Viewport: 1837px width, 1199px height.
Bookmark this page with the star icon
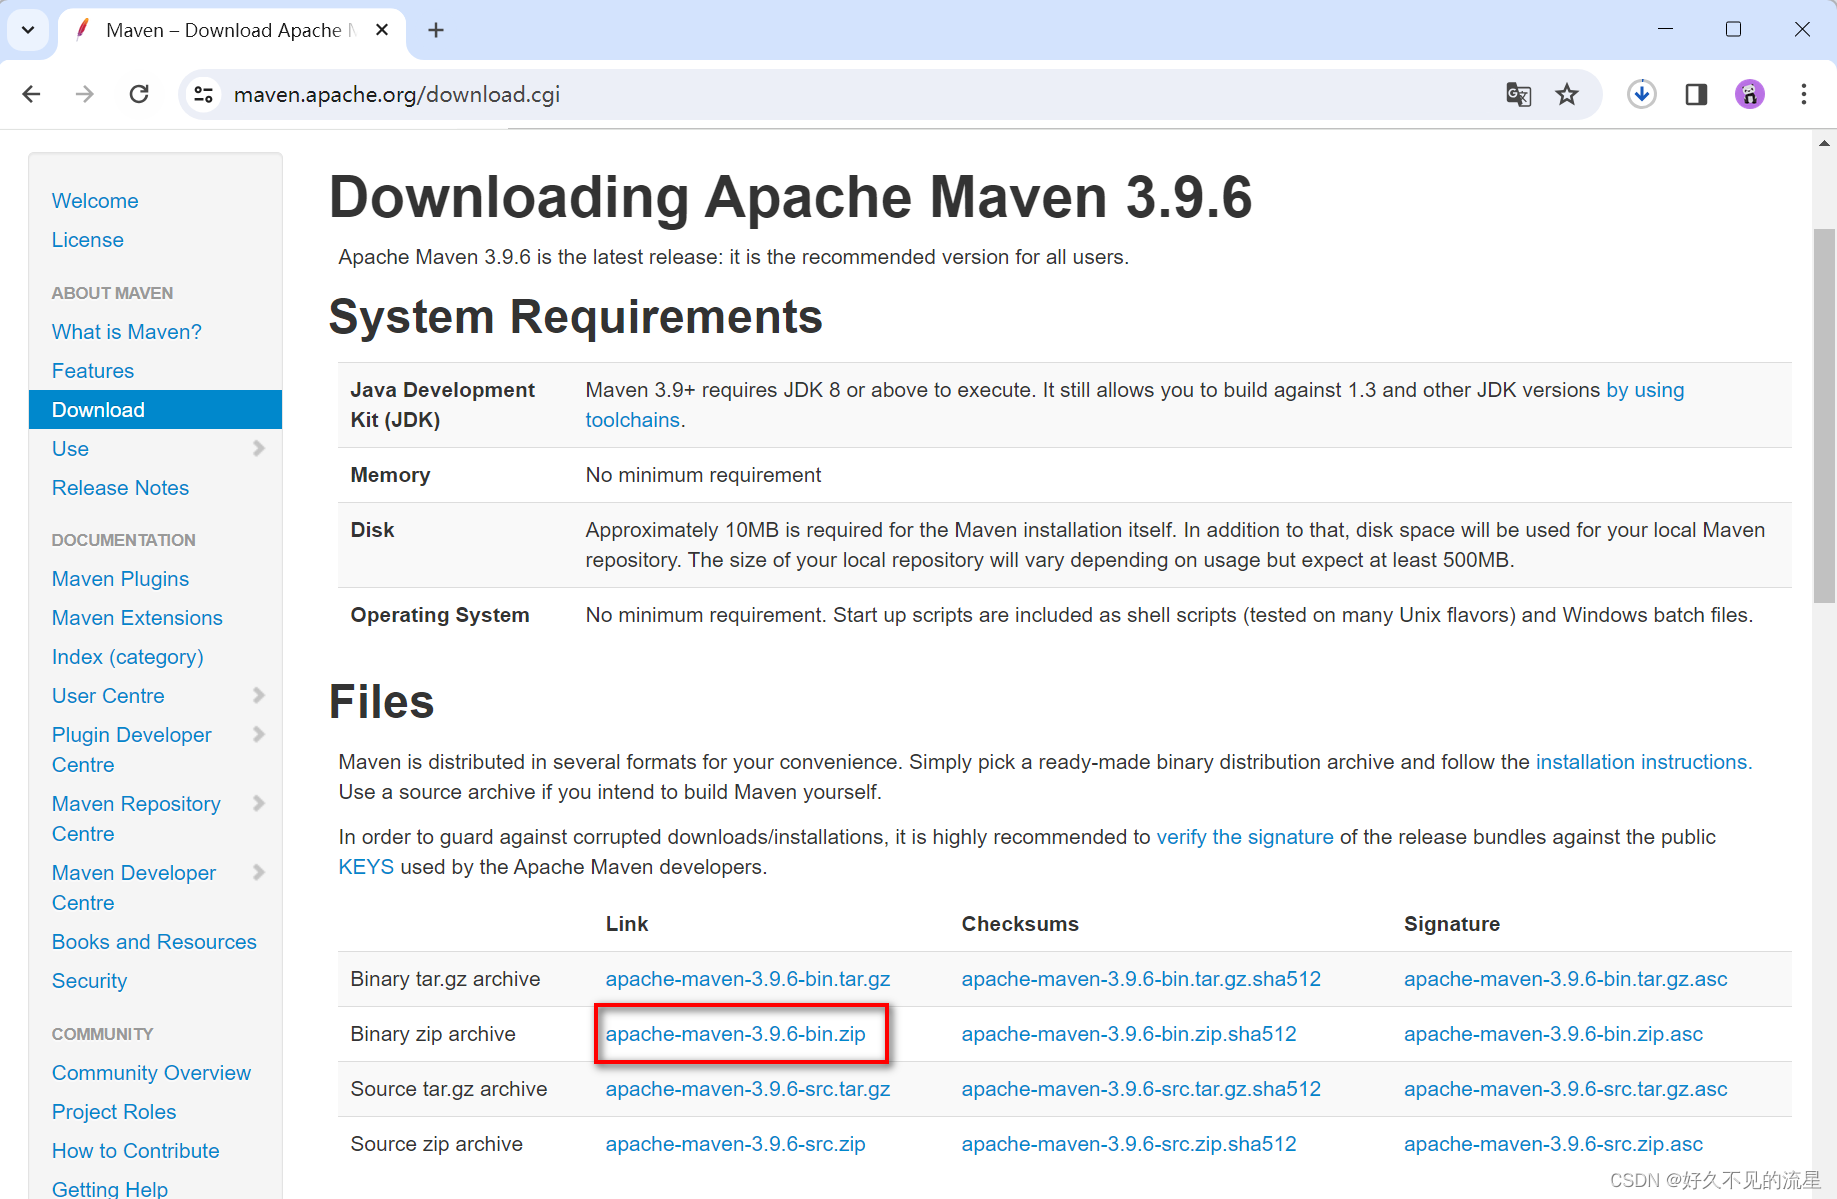pyautogui.click(x=1567, y=94)
